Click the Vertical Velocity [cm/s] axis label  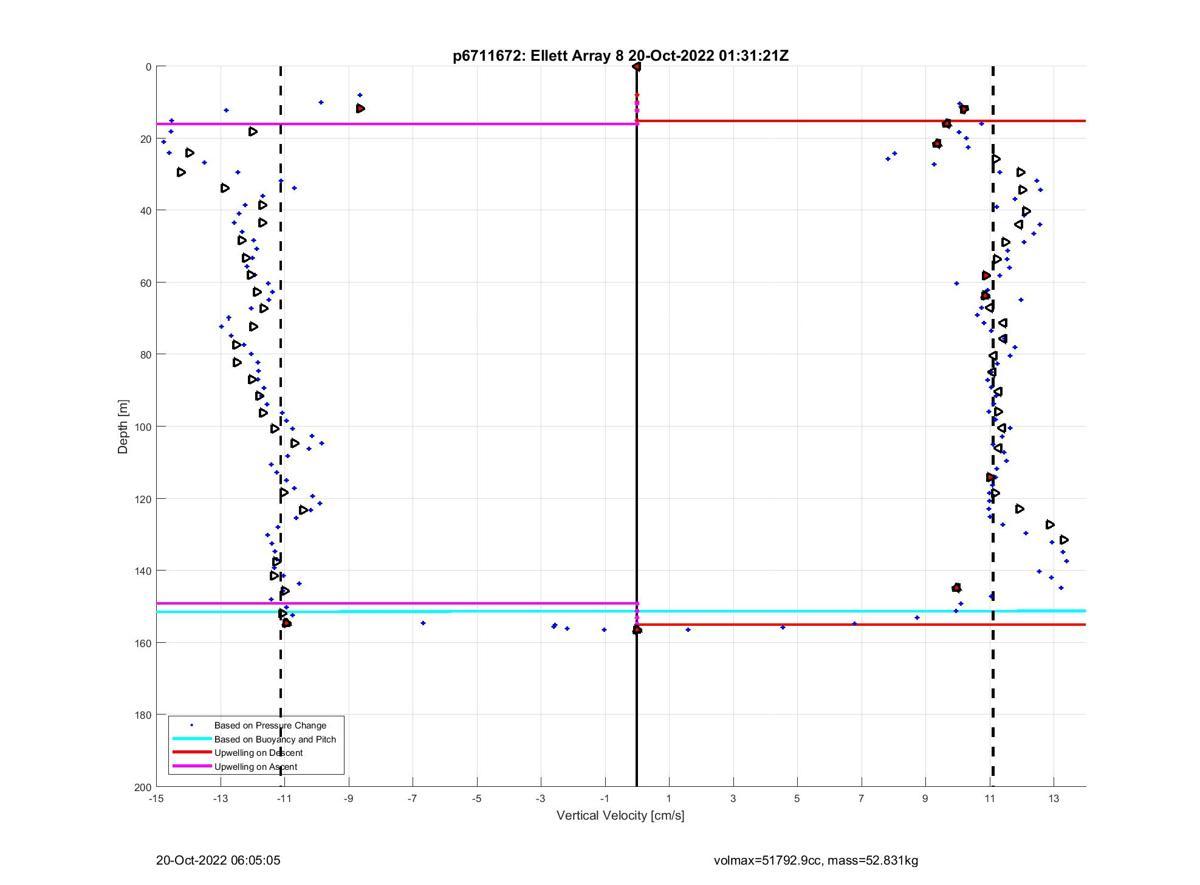point(620,815)
